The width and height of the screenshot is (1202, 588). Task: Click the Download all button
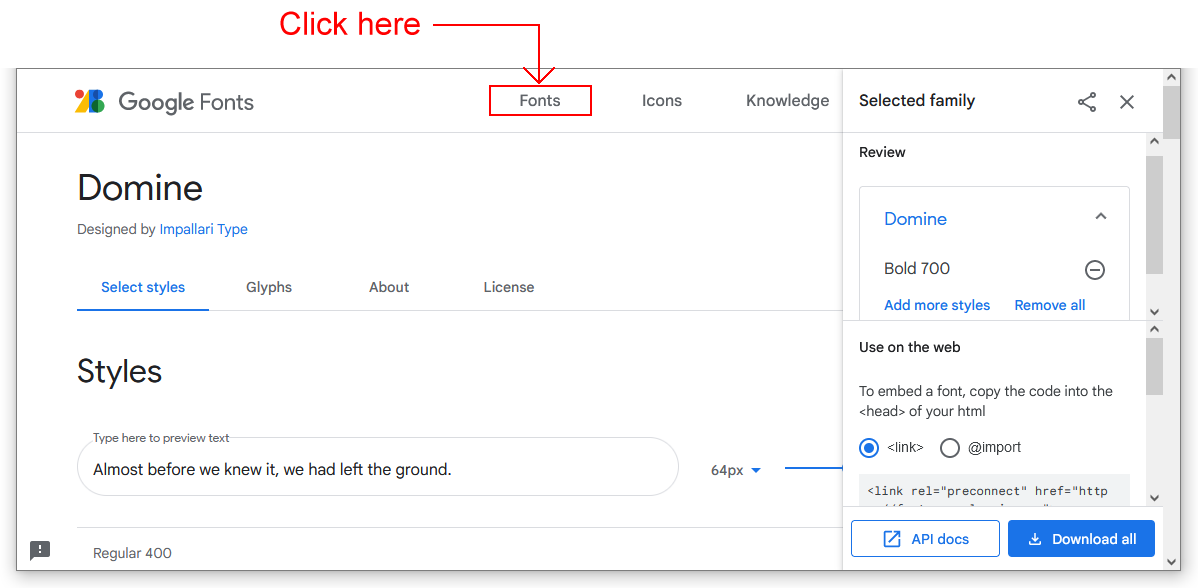1081,539
